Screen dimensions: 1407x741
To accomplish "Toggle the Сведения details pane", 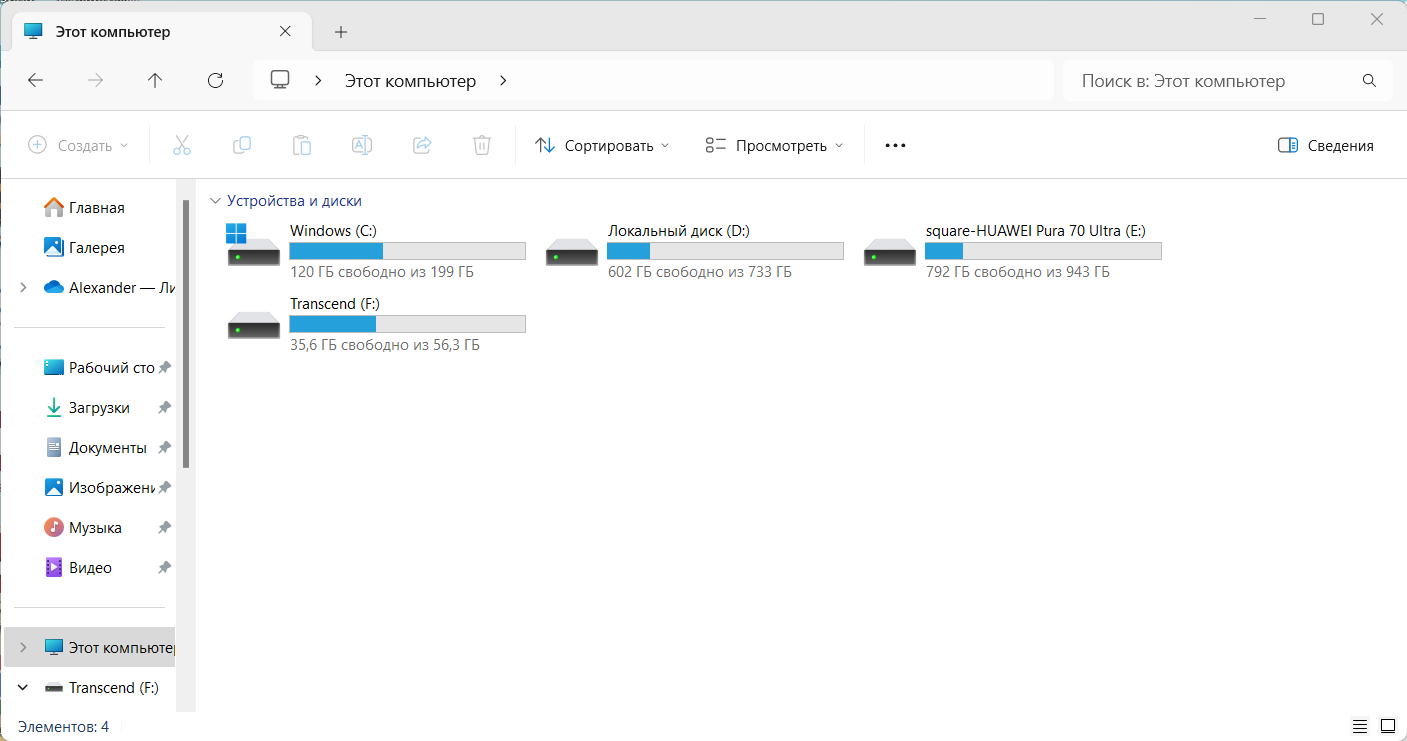I will (x=1325, y=145).
